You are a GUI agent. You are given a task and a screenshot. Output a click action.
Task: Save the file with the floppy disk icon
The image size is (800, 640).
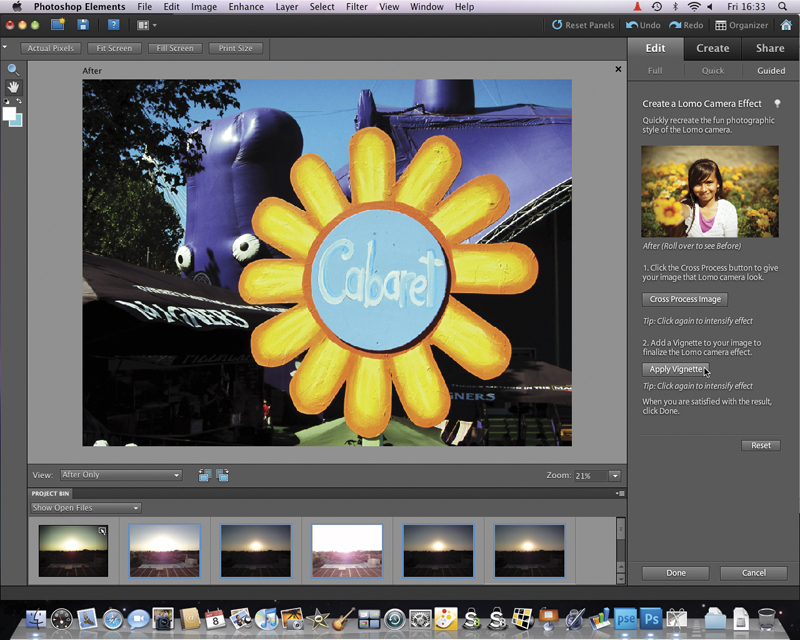83,24
